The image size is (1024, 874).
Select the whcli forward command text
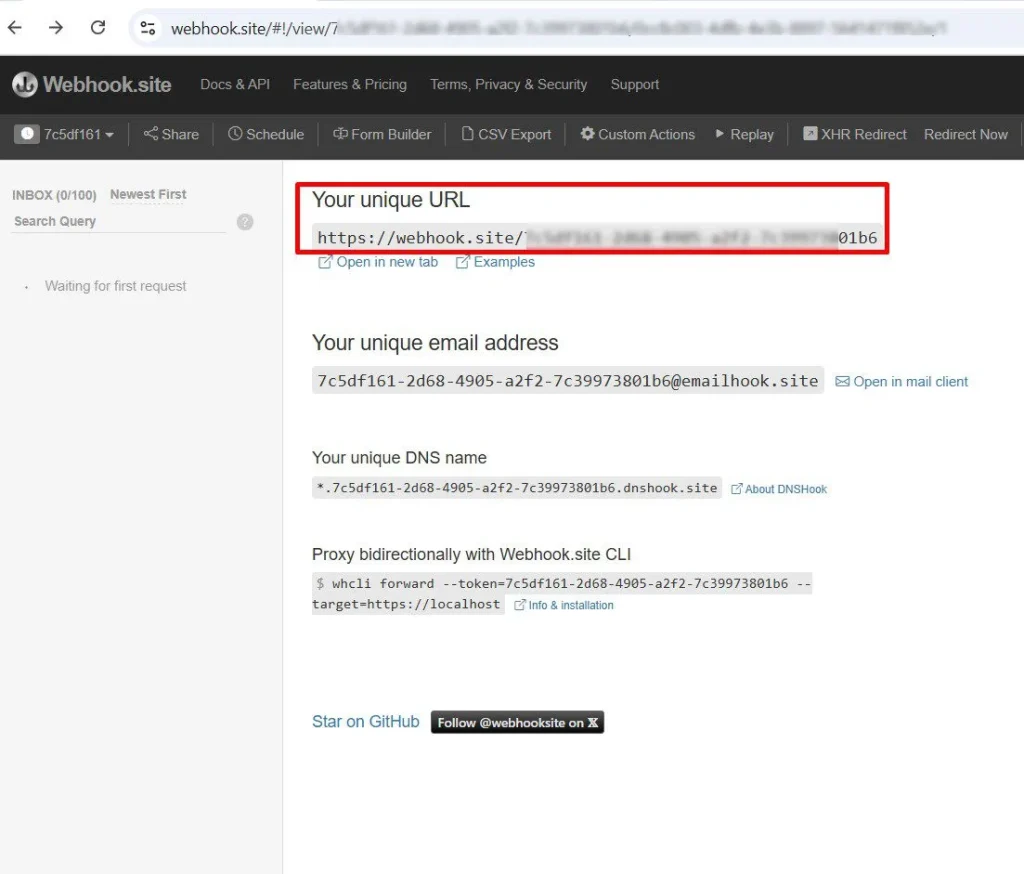pos(562,593)
